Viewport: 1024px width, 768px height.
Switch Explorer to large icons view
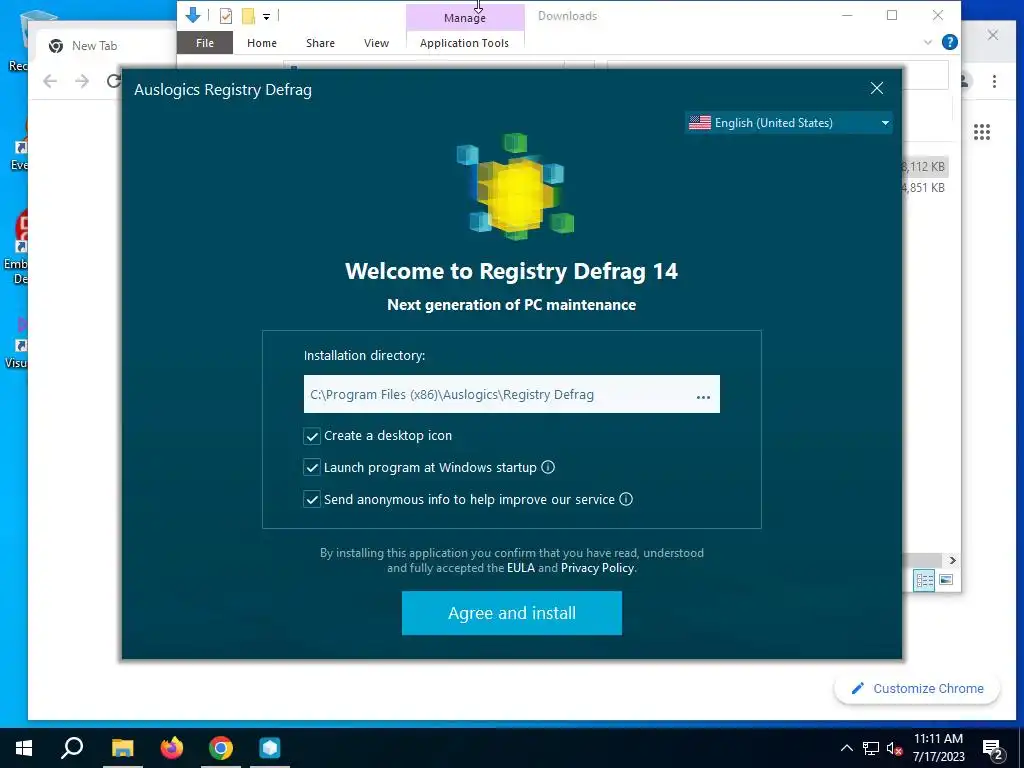point(946,580)
